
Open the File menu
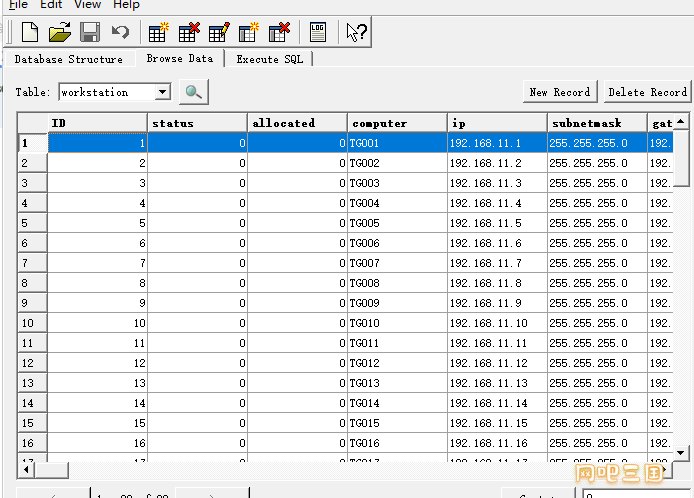tap(18, 4)
